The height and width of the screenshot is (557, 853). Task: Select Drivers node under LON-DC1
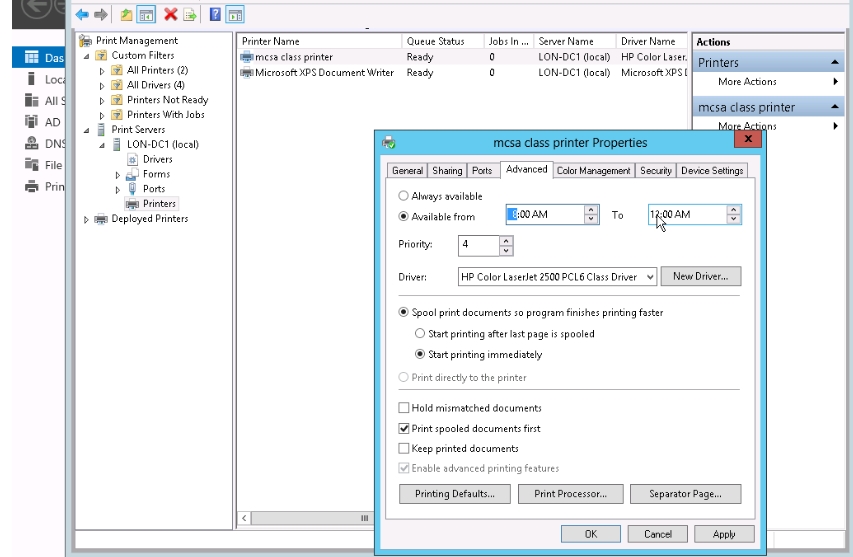(x=157, y=159)
